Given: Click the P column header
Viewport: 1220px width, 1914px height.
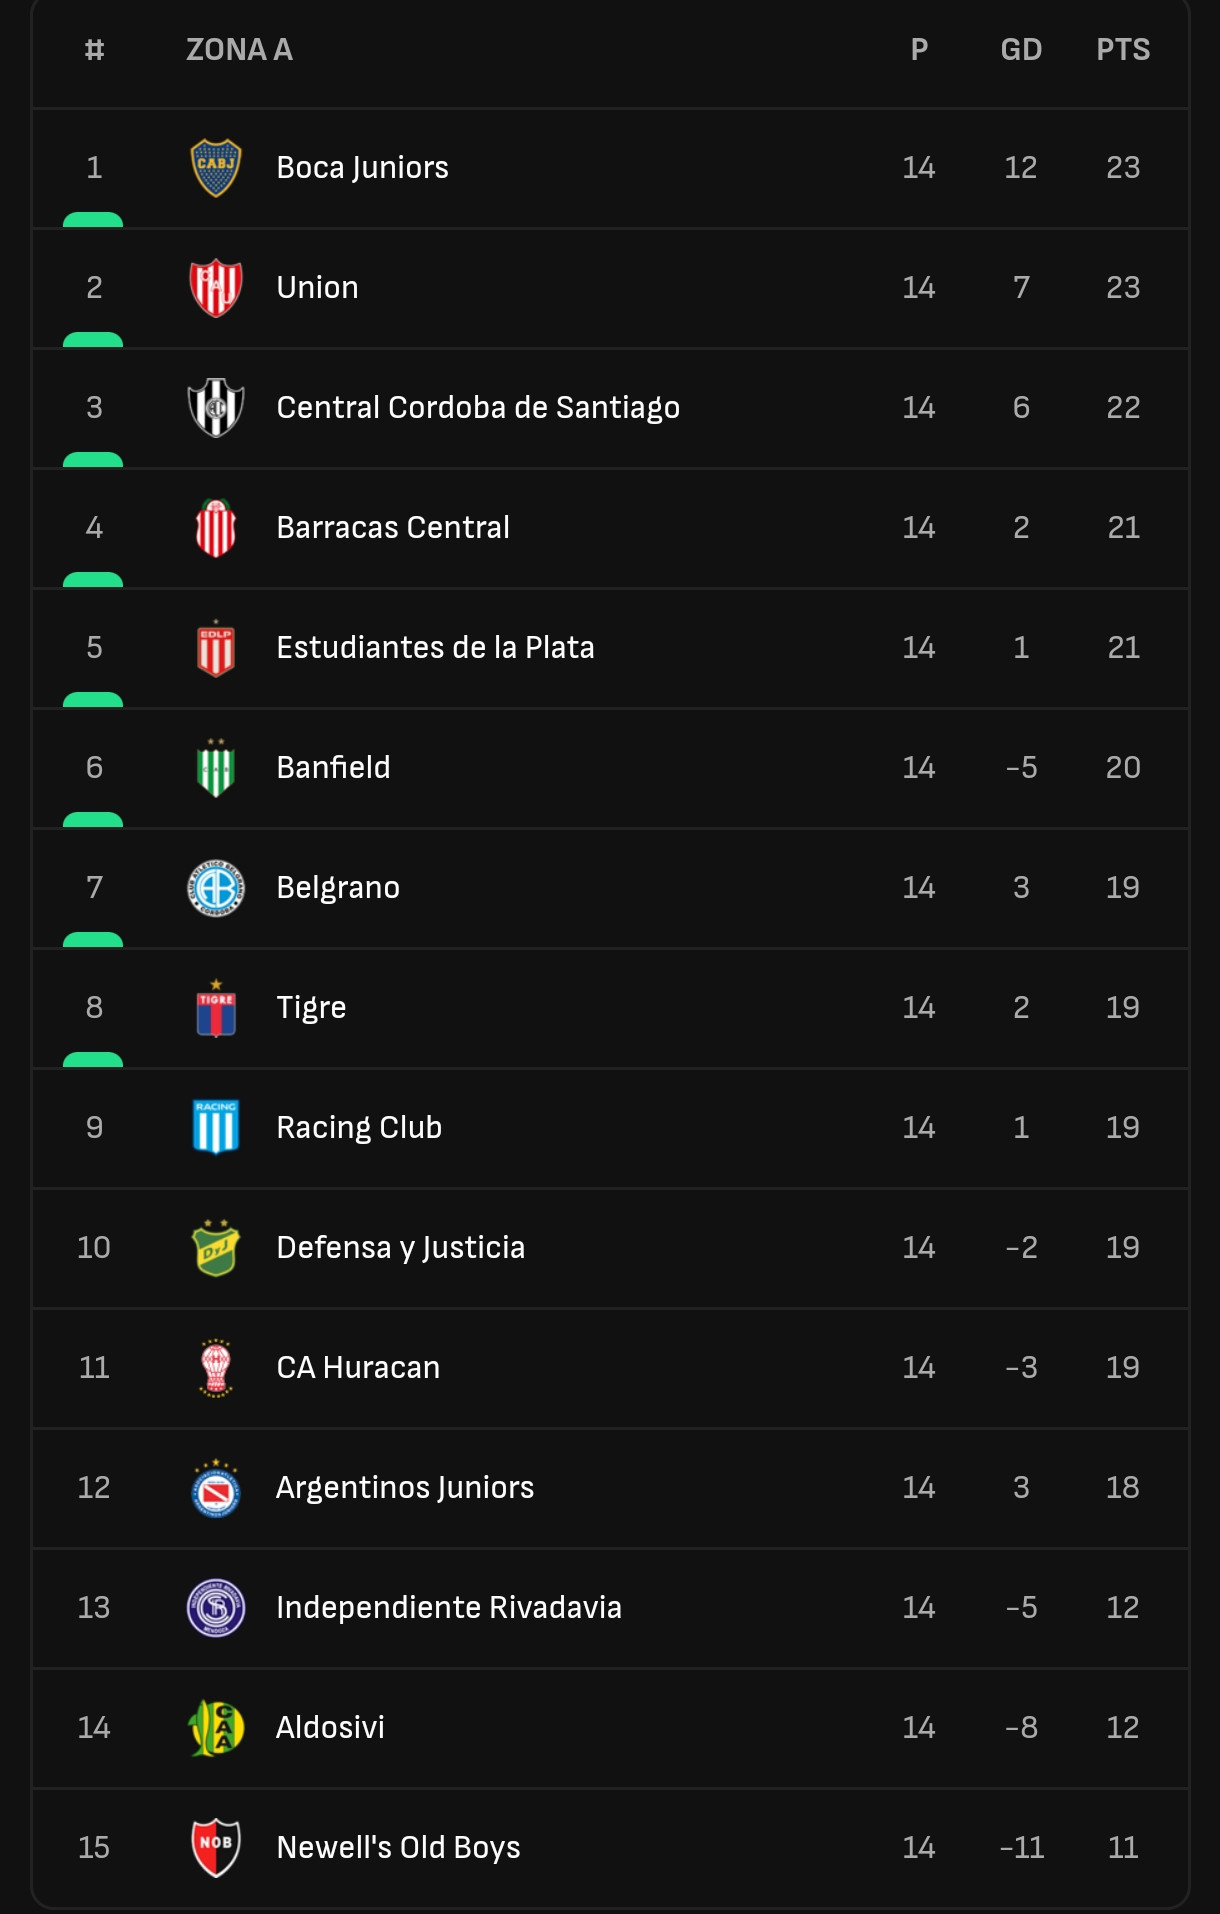Looking at the screenshot, I should [x=919, y=50].
